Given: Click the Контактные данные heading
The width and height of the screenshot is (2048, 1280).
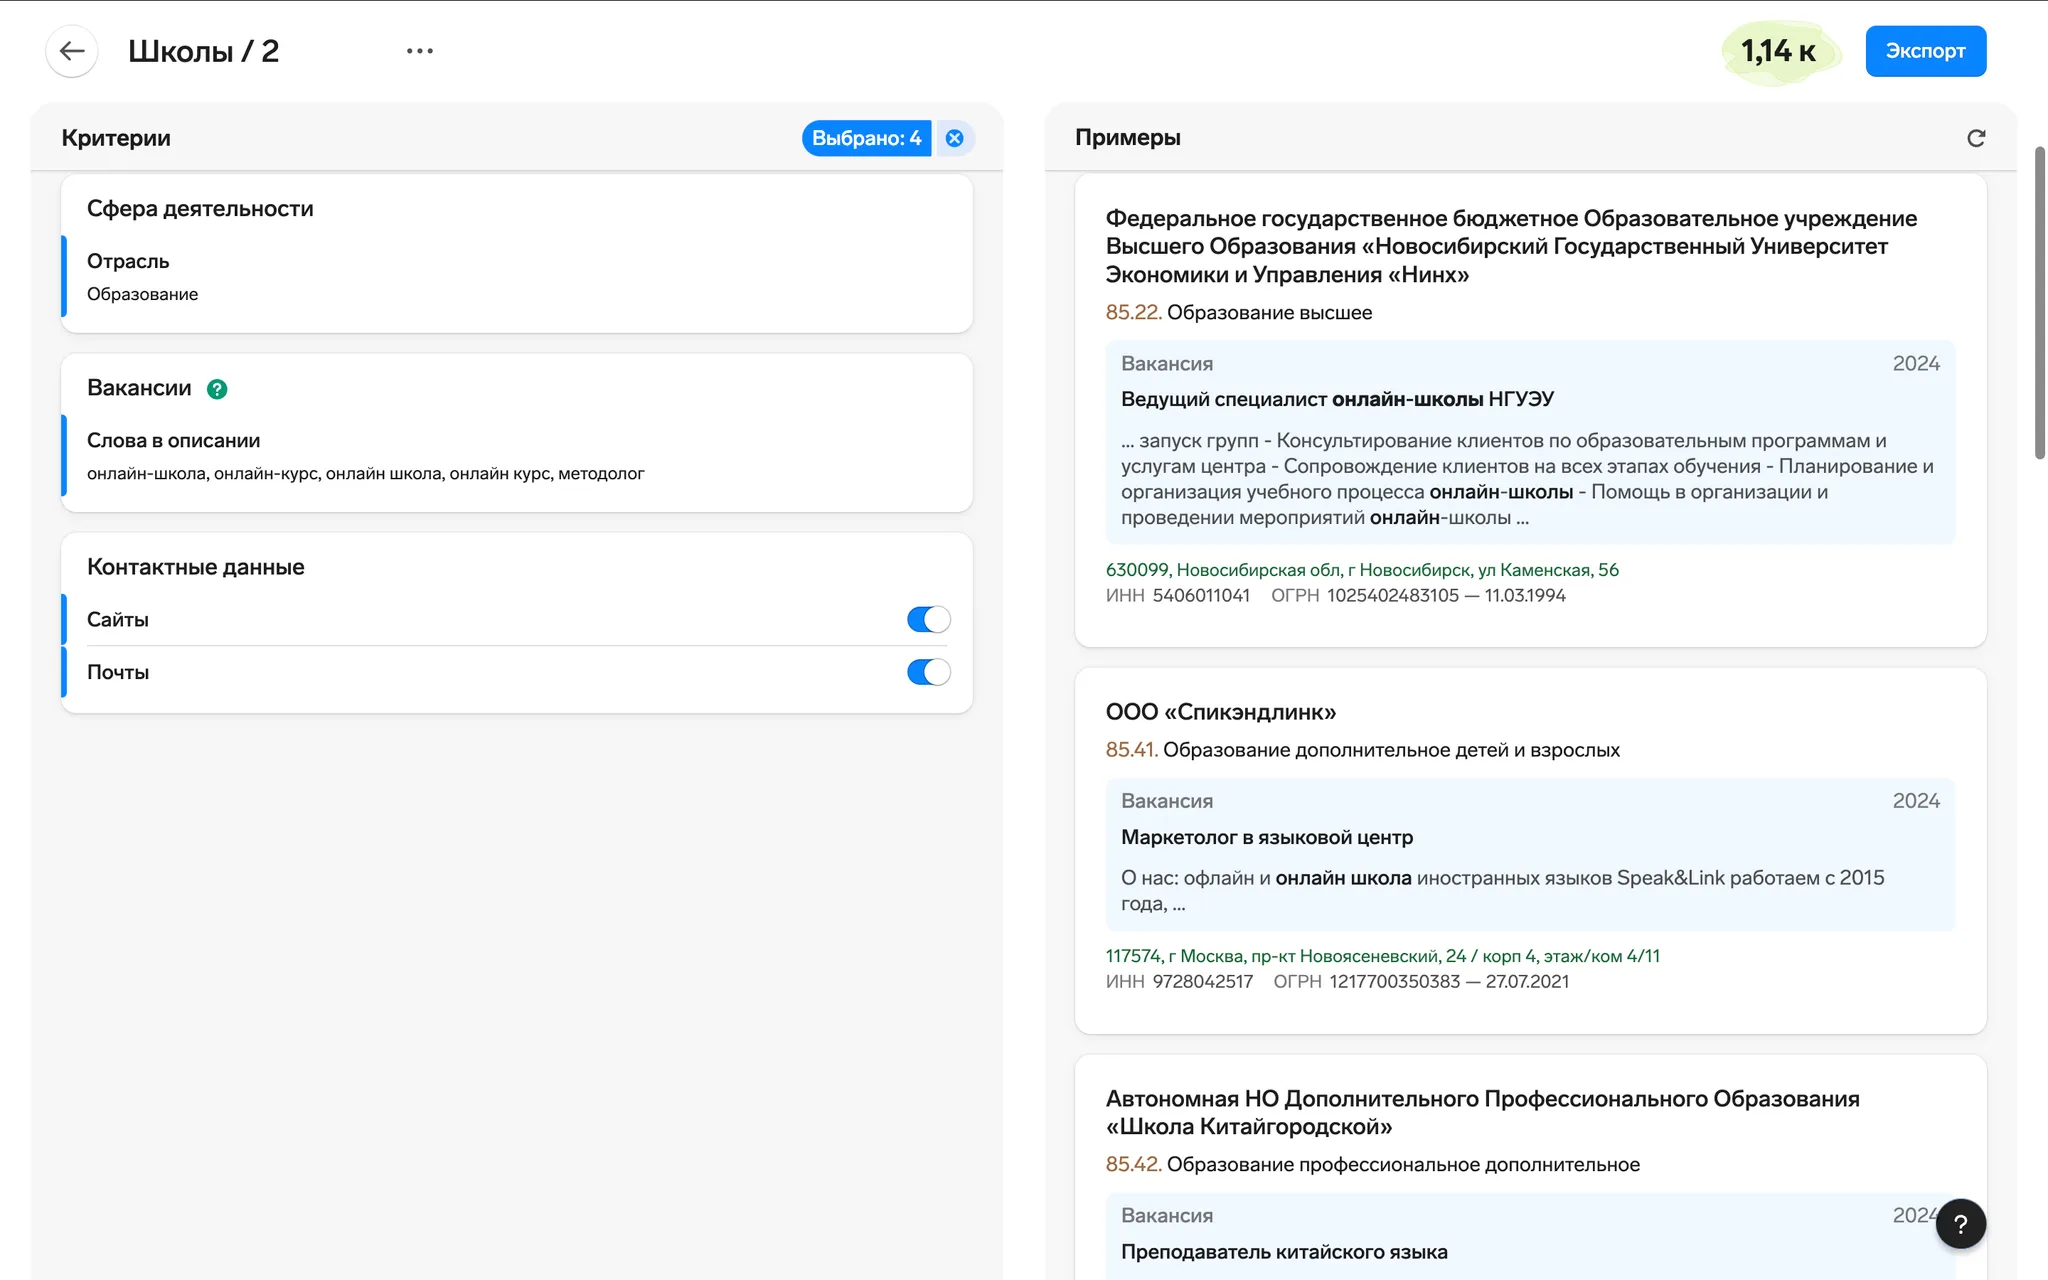Looking at the screenshot, I should 196,567.
